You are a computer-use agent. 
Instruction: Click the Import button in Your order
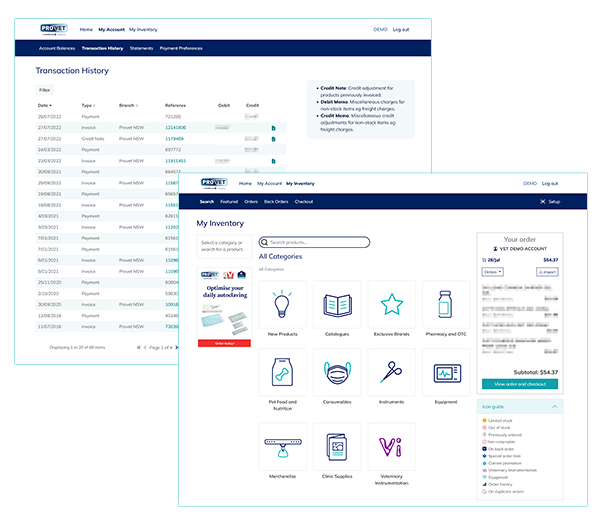pos(547,271)
